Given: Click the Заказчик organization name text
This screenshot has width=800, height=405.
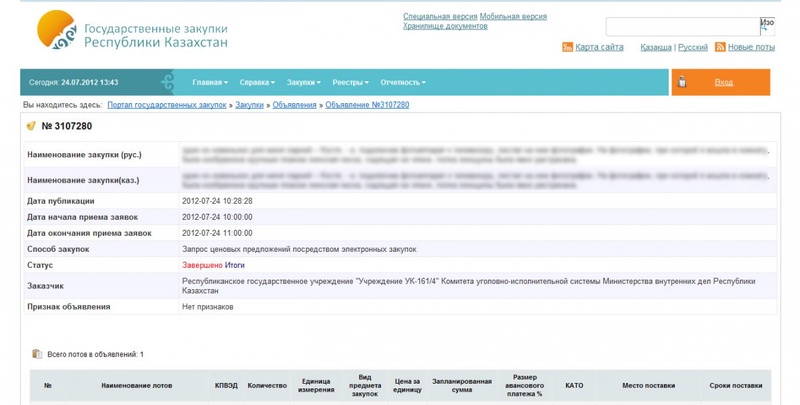Looking at the screenshot, I should 468,286.
